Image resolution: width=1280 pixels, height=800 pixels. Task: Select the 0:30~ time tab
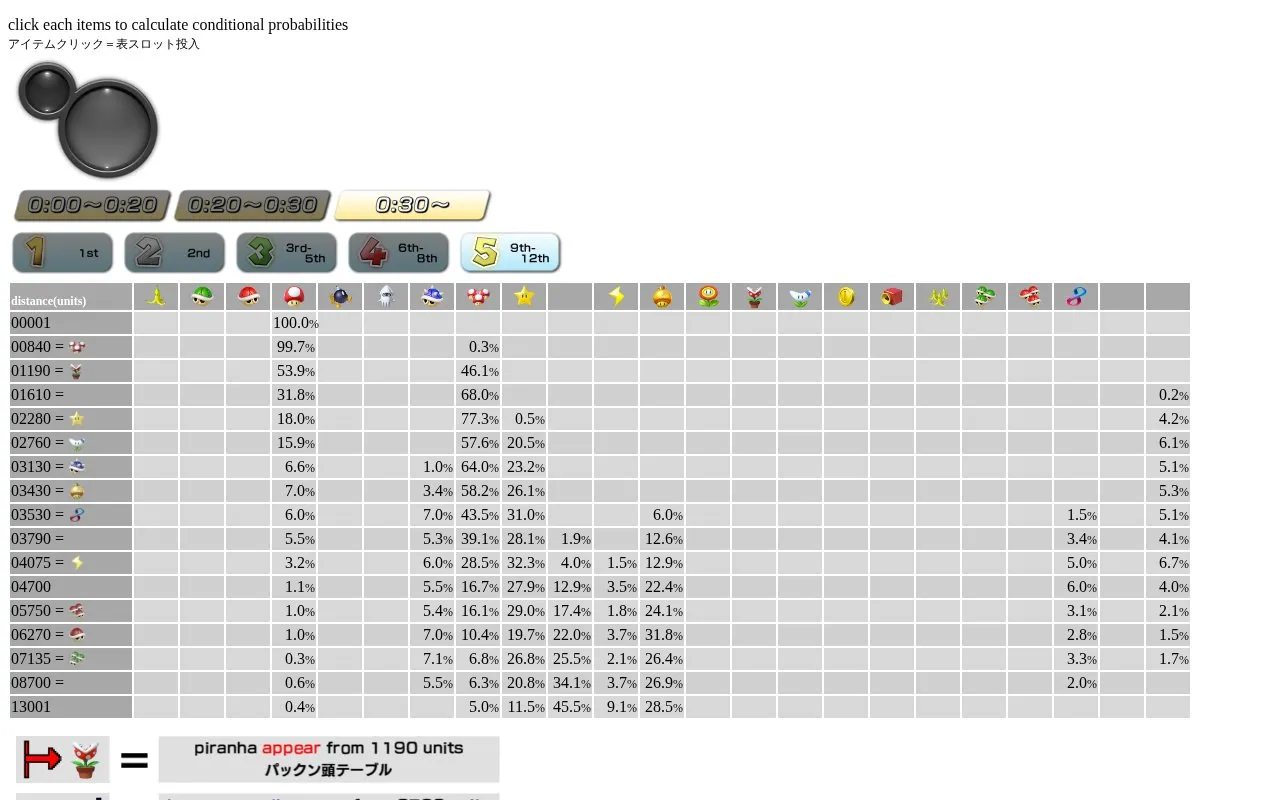tap(412, 205)
